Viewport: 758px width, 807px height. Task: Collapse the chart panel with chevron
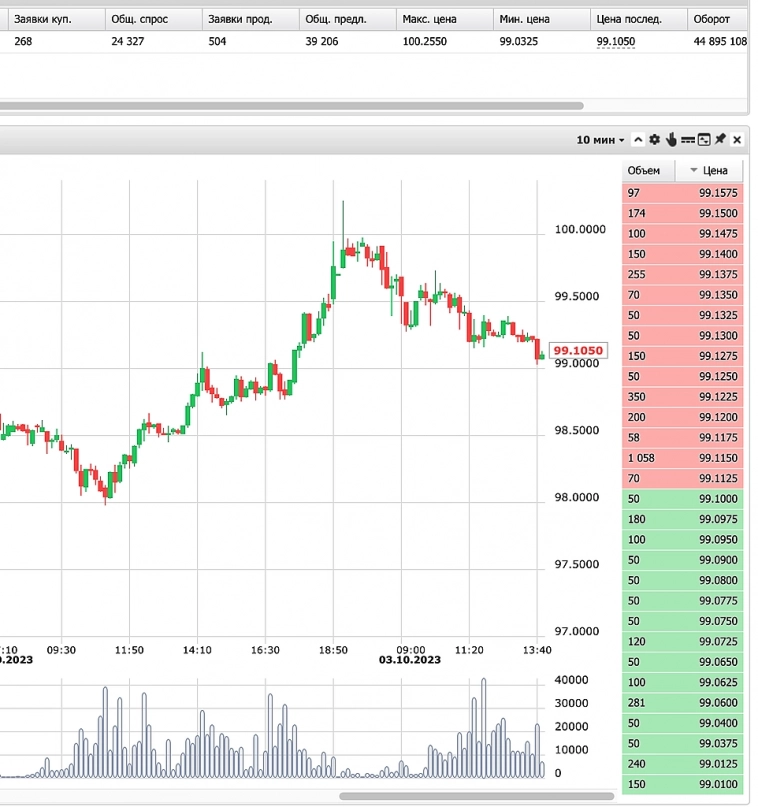[638, 140]
